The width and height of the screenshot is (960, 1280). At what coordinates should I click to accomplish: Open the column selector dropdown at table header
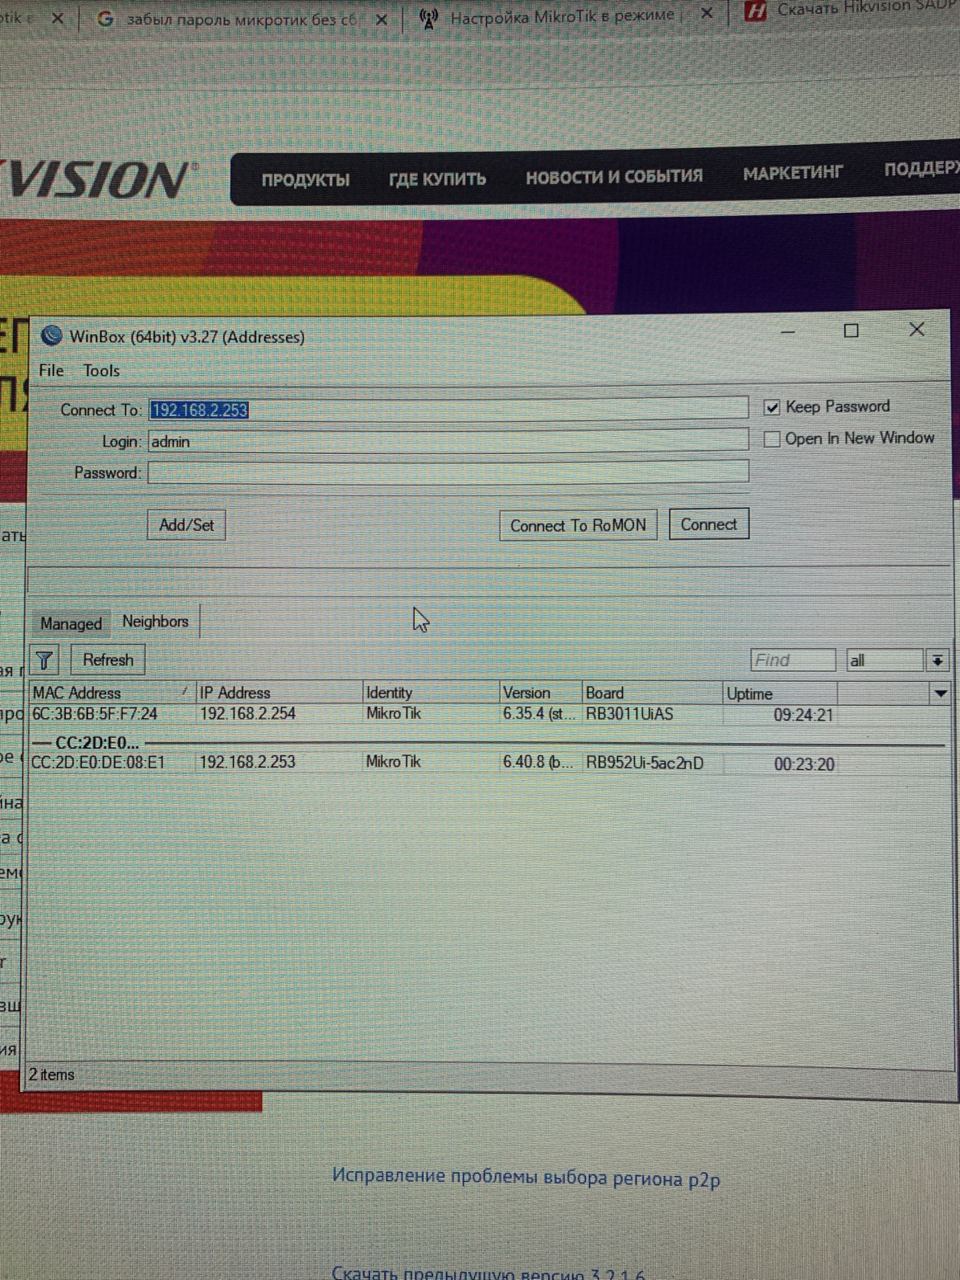coord(940,693)
